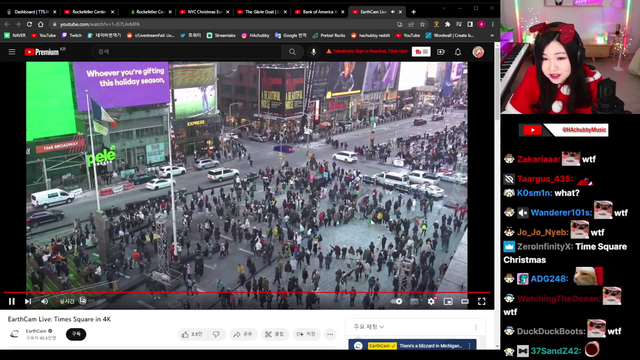Pause the EarthCam live video
The width and height of the screenshot is (640, 360).
(x=12, y=301)
